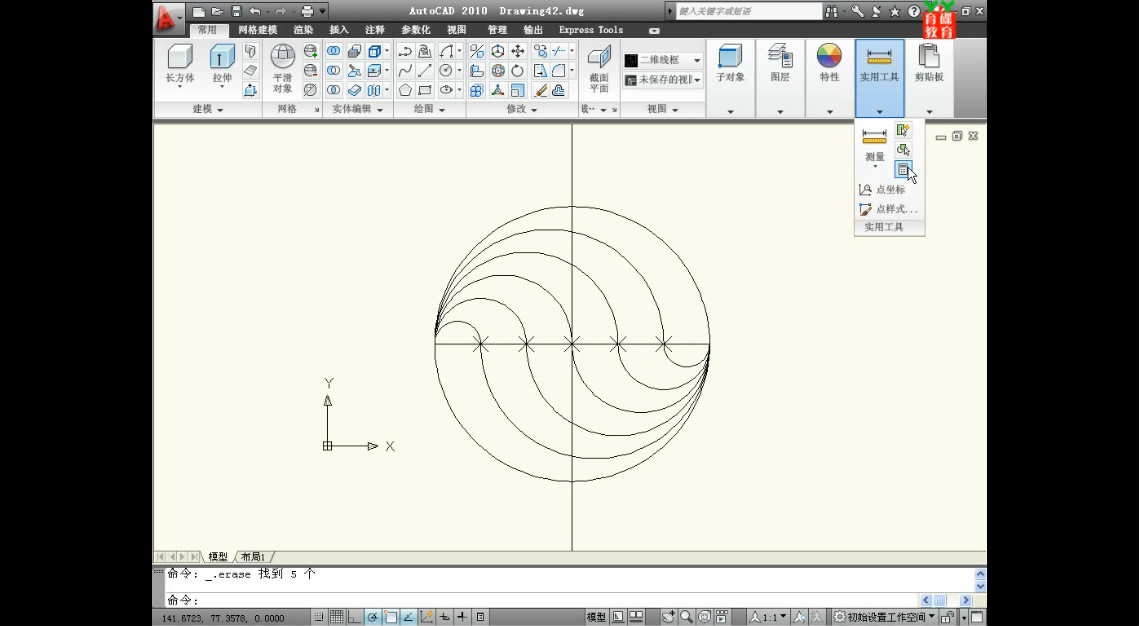The image size is (1139, 626).
Task: Select the Polygon draw tool
Action: point(405,90)
